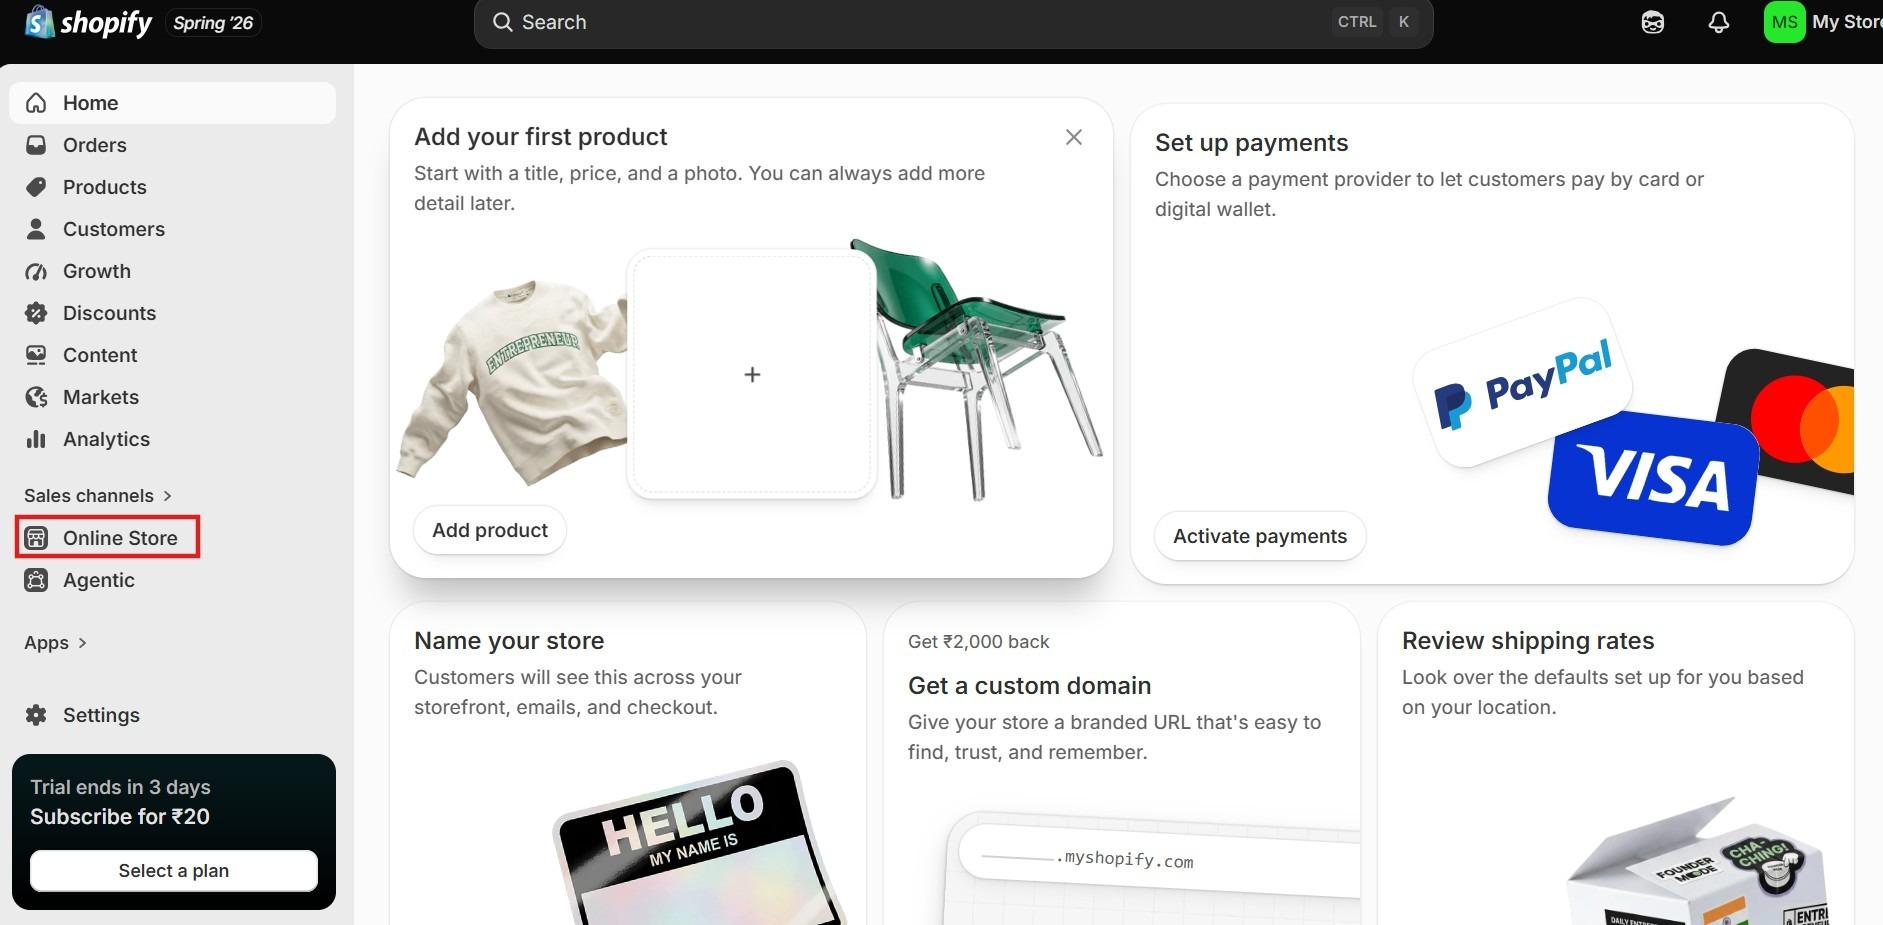1883x925 pixels.
Task: Open the Sidekick assistant icon
Action: pyautogui.click(x=1653, y=22)
